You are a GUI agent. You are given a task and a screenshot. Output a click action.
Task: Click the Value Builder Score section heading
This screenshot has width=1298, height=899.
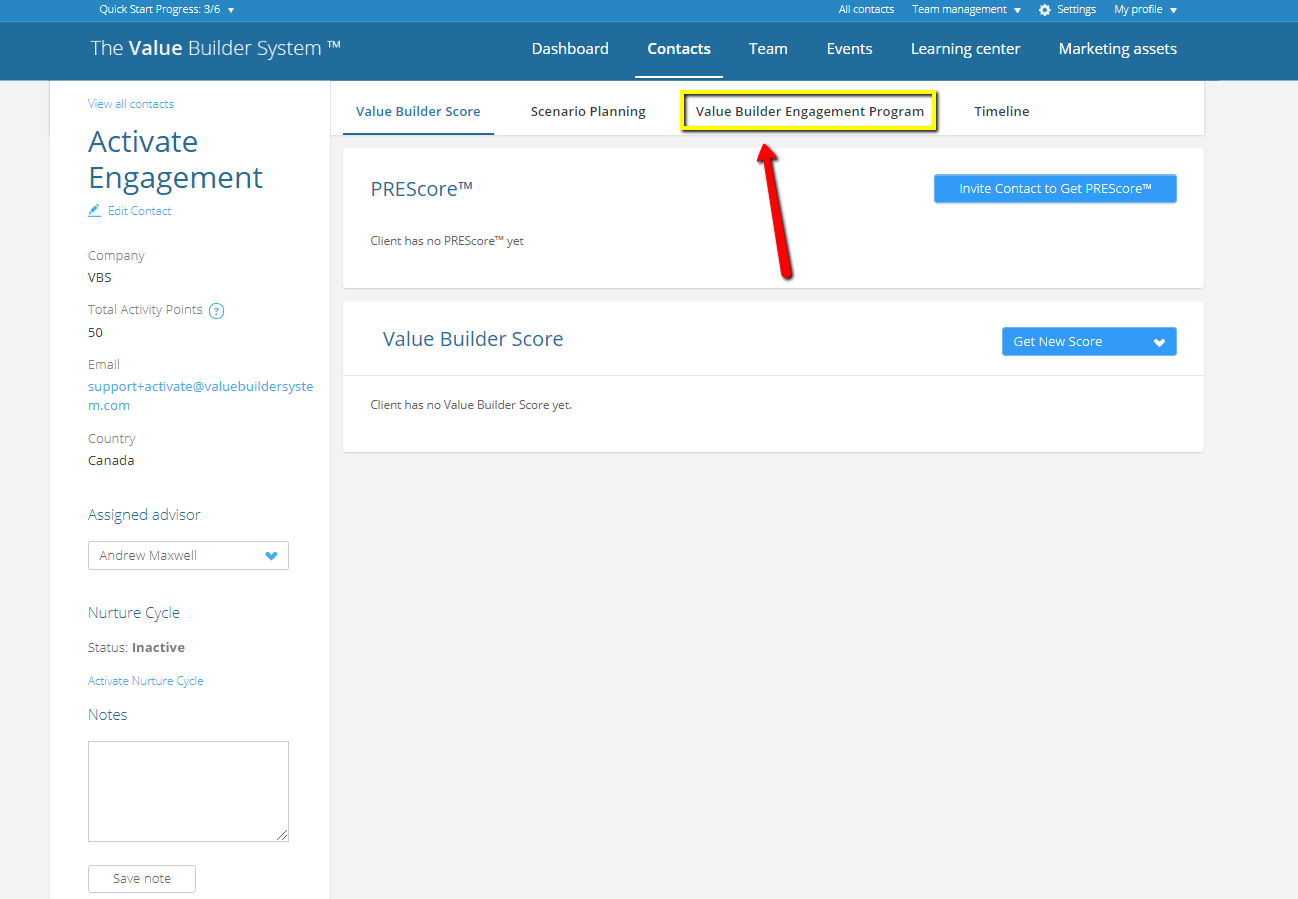[x=473, y=339]
